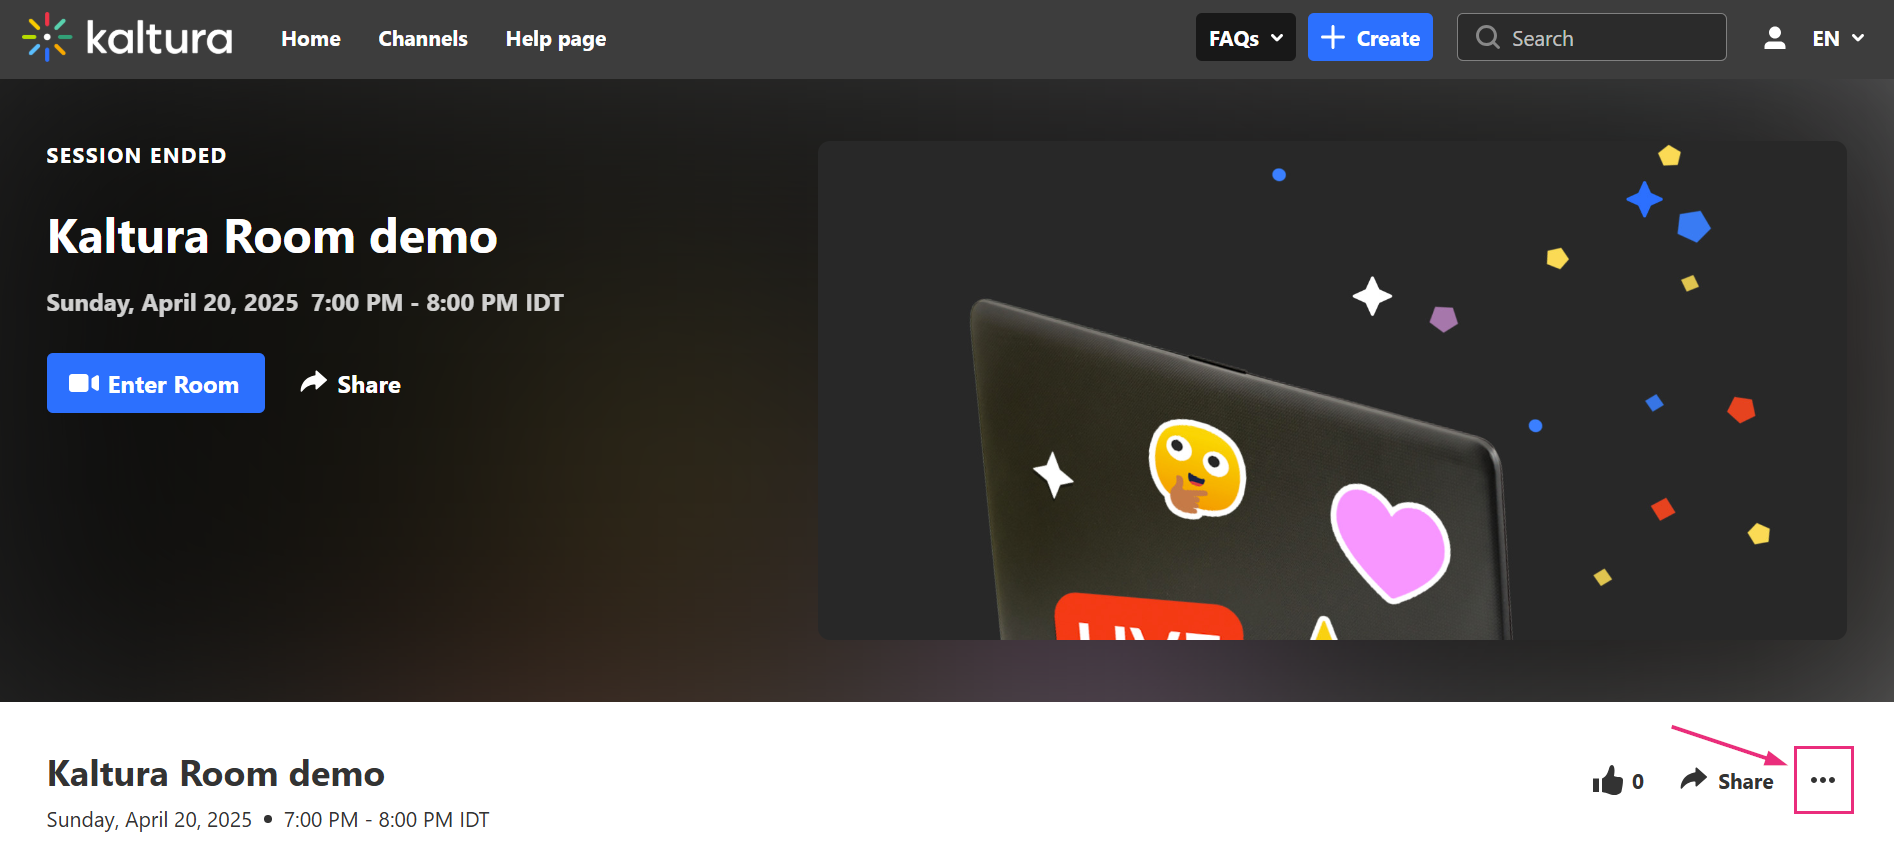The image size is (1894, 843).
Task: Click the hero date Sunday, April 20, 2025
Action: 172,303
